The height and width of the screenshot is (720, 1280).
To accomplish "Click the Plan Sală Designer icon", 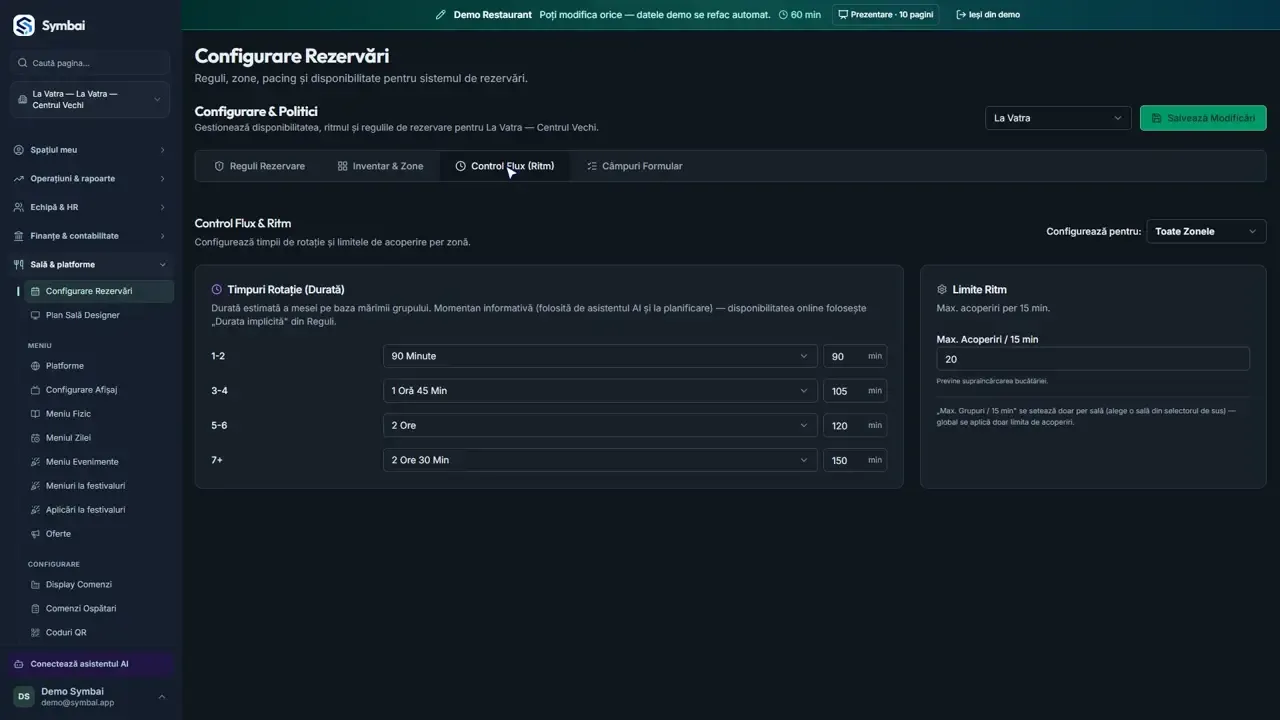I will (36, 315).
